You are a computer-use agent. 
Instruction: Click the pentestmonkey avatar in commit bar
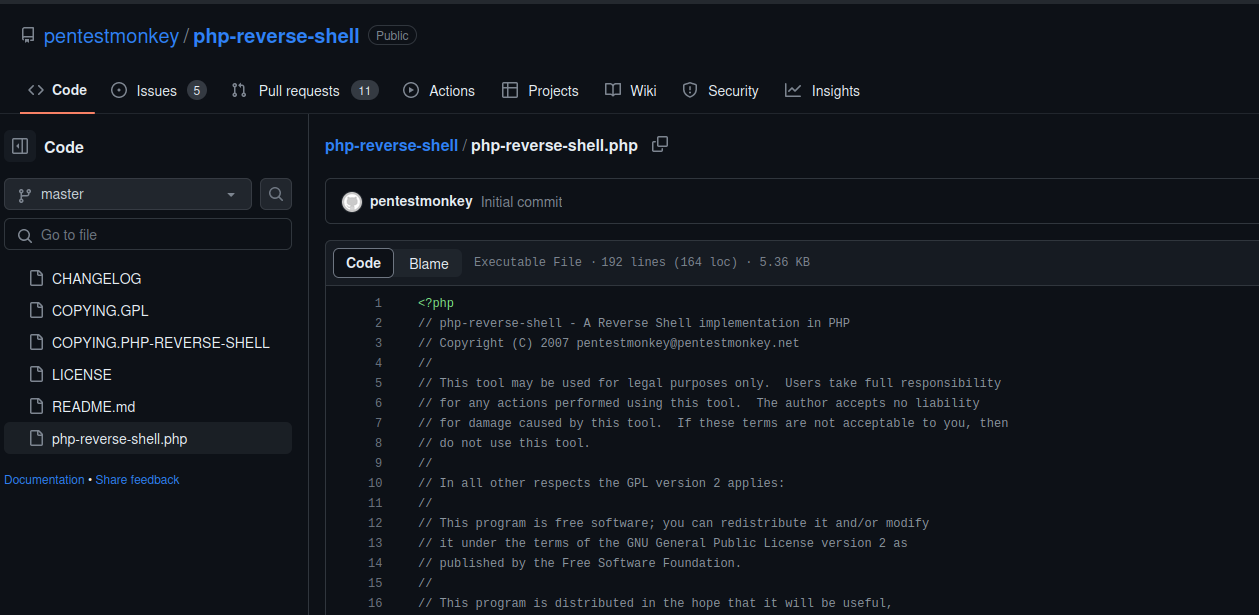352,201
